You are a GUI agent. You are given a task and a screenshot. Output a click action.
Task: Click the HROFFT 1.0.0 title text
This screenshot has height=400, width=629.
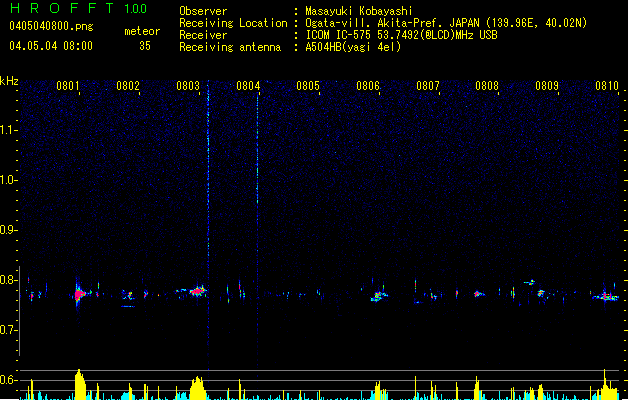click(79, 8)
